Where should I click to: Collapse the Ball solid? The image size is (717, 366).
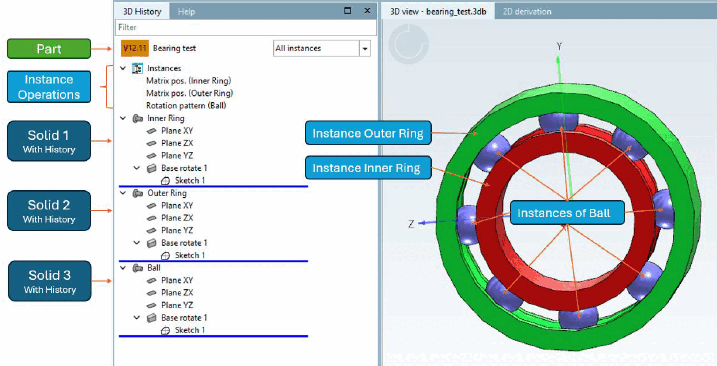pos(123,268)
